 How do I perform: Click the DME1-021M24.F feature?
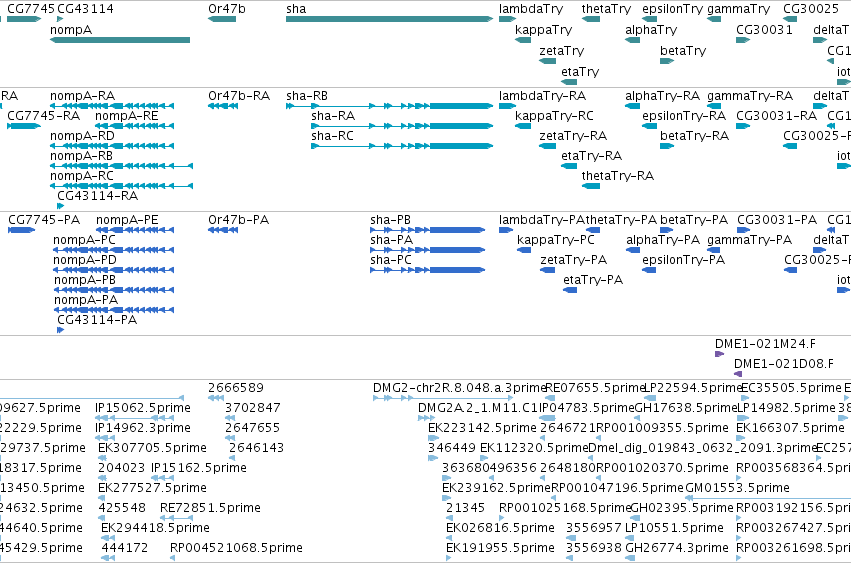[x=719, y=354]
